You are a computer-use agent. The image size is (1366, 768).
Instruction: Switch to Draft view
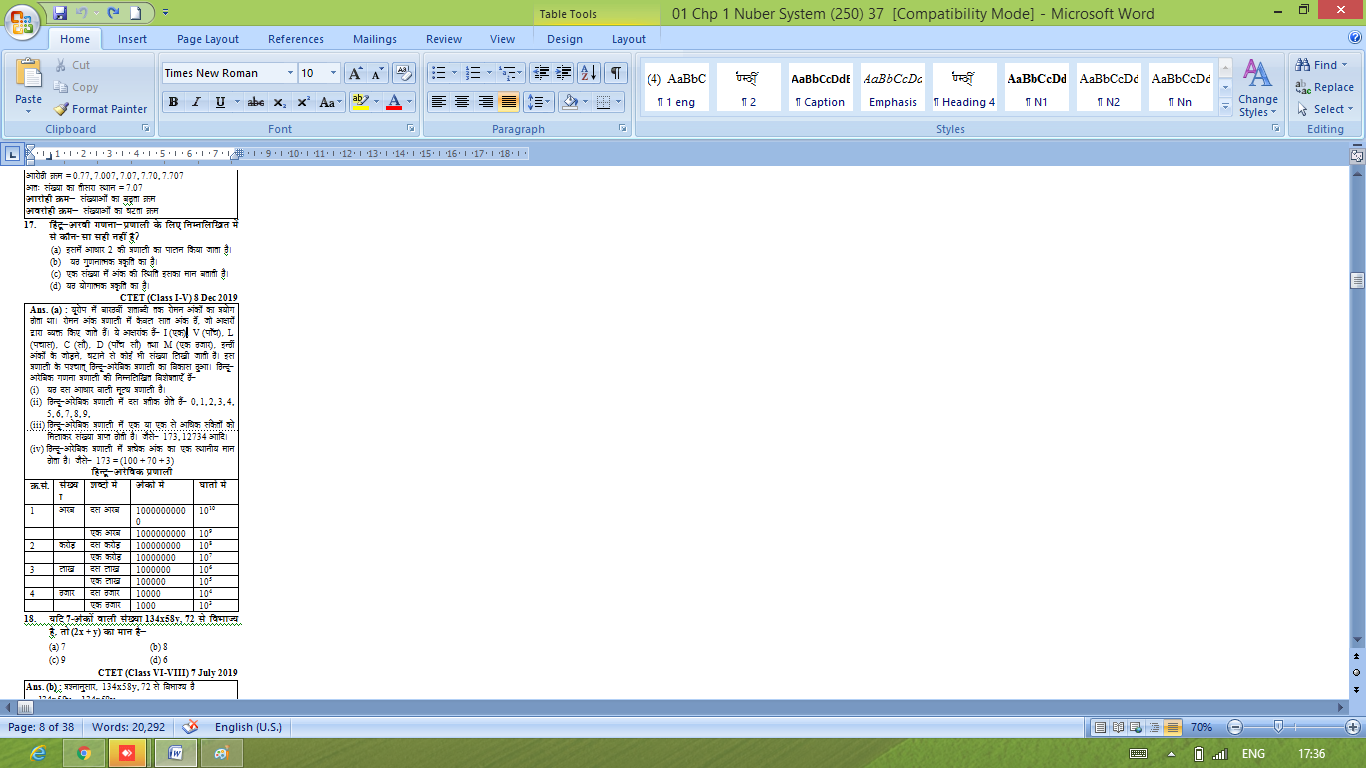click(x=1173, y=727)
